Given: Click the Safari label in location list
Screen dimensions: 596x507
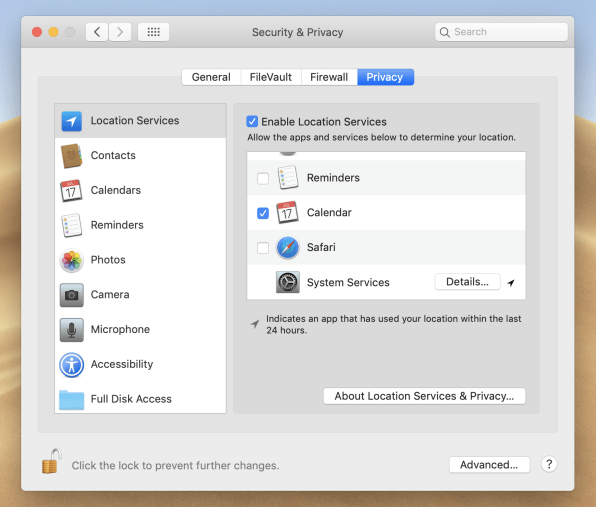Looking at the screenshot, I should pyautogui.click(x=321, y=247).
